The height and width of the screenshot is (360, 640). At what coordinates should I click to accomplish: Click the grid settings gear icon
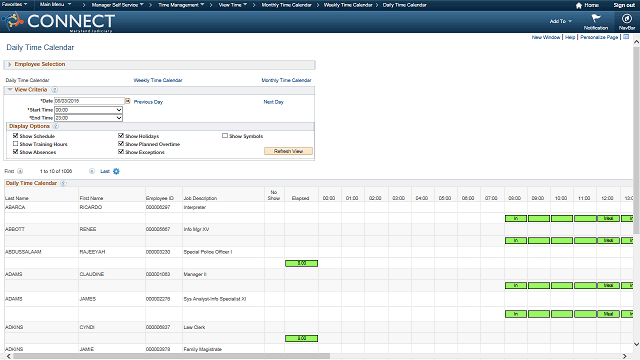(116, 171)
